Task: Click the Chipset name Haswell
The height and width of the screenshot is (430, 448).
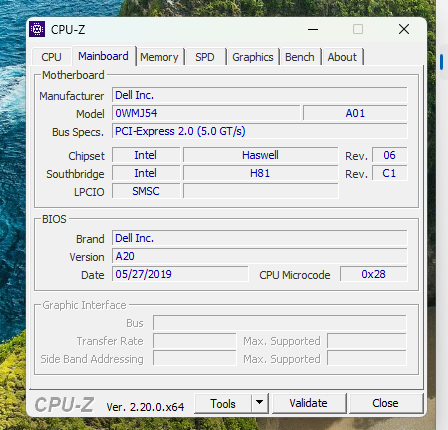Action: [261, 155]
